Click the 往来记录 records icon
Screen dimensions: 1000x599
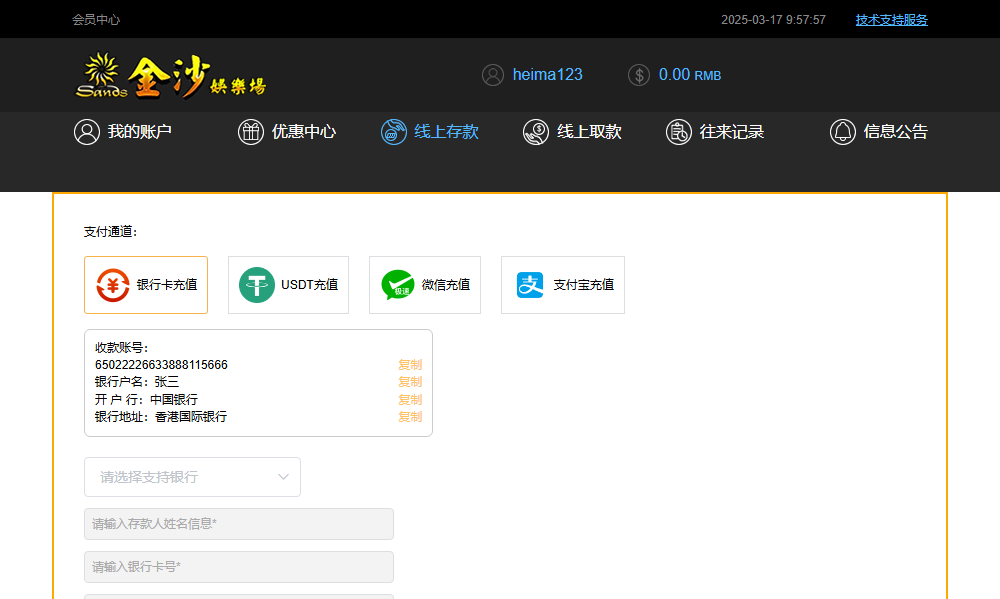click(x=679, y=132)
